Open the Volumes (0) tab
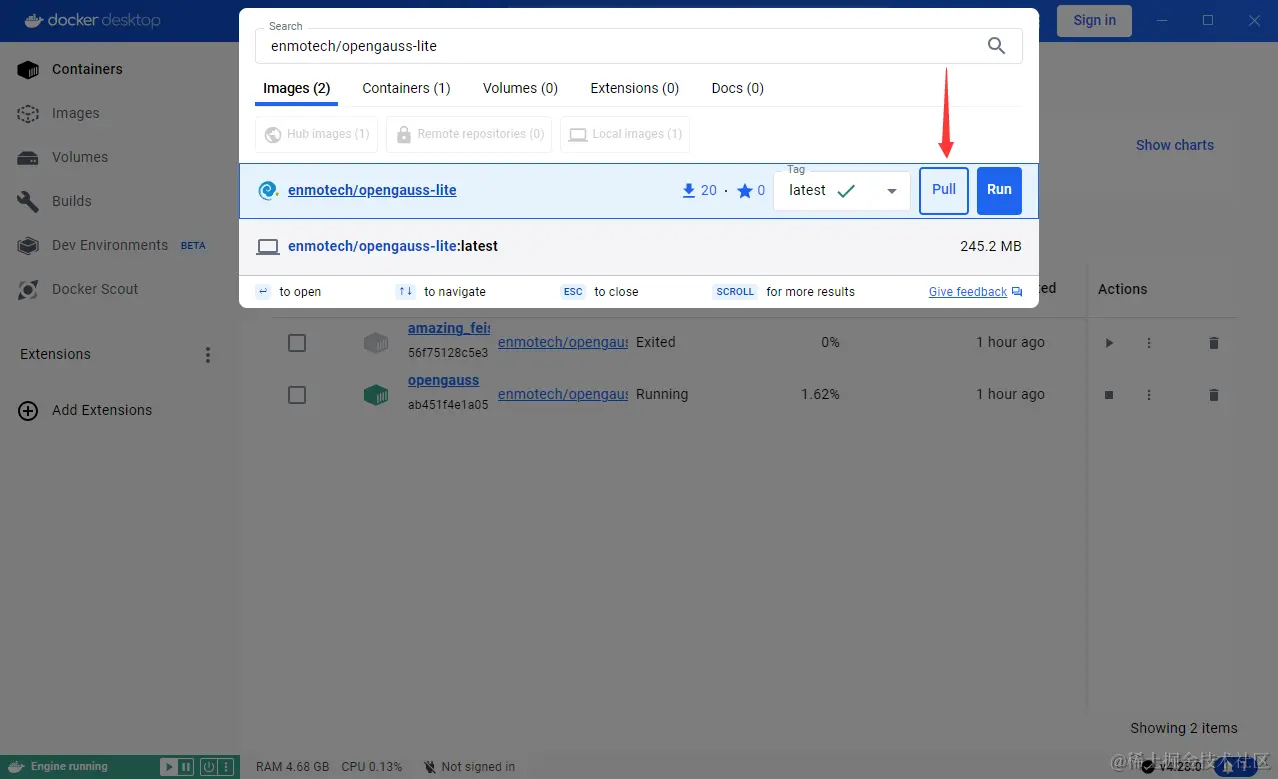 [x=520, y=88]
